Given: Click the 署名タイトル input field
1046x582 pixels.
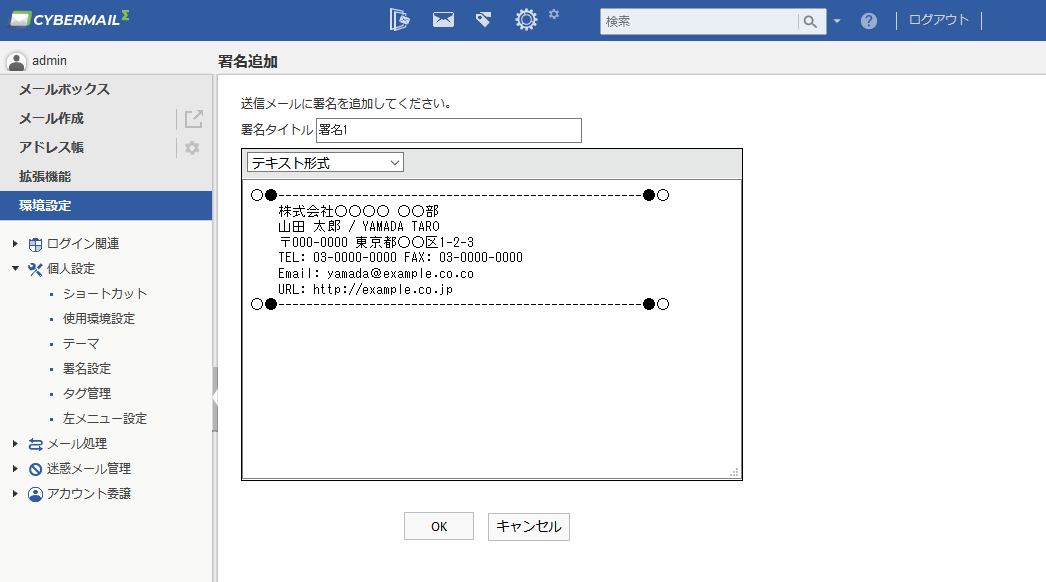Looking at the screenshot, I should click(x=448, y=130).
